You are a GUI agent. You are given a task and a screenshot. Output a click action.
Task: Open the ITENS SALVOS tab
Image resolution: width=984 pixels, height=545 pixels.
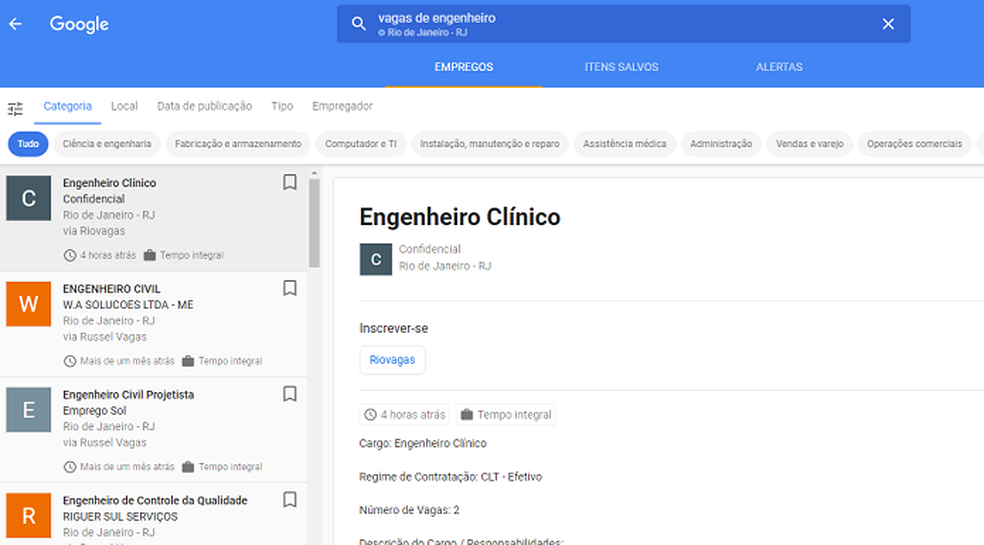tap(621, 67)
